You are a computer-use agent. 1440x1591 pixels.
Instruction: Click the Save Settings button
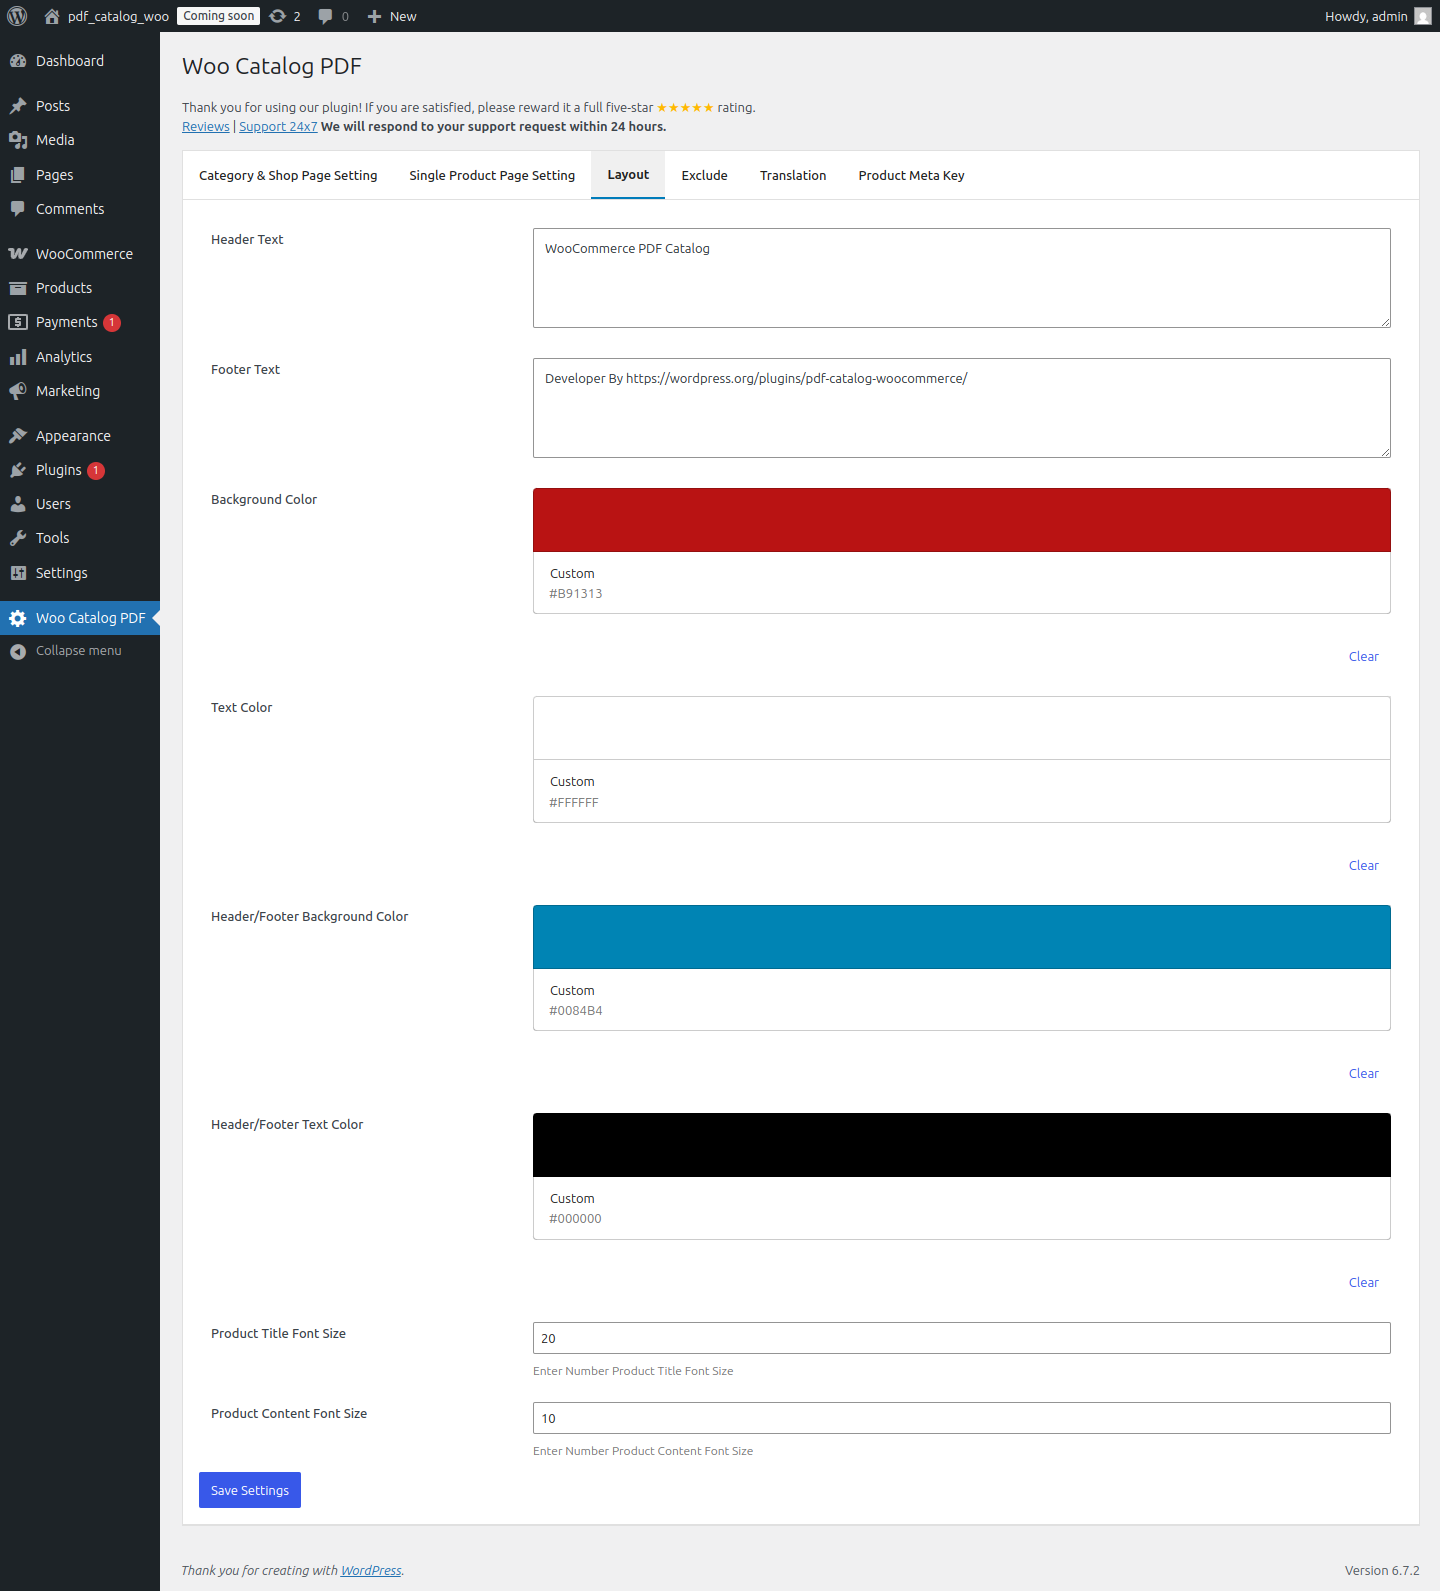click(x=250, y=1490)
